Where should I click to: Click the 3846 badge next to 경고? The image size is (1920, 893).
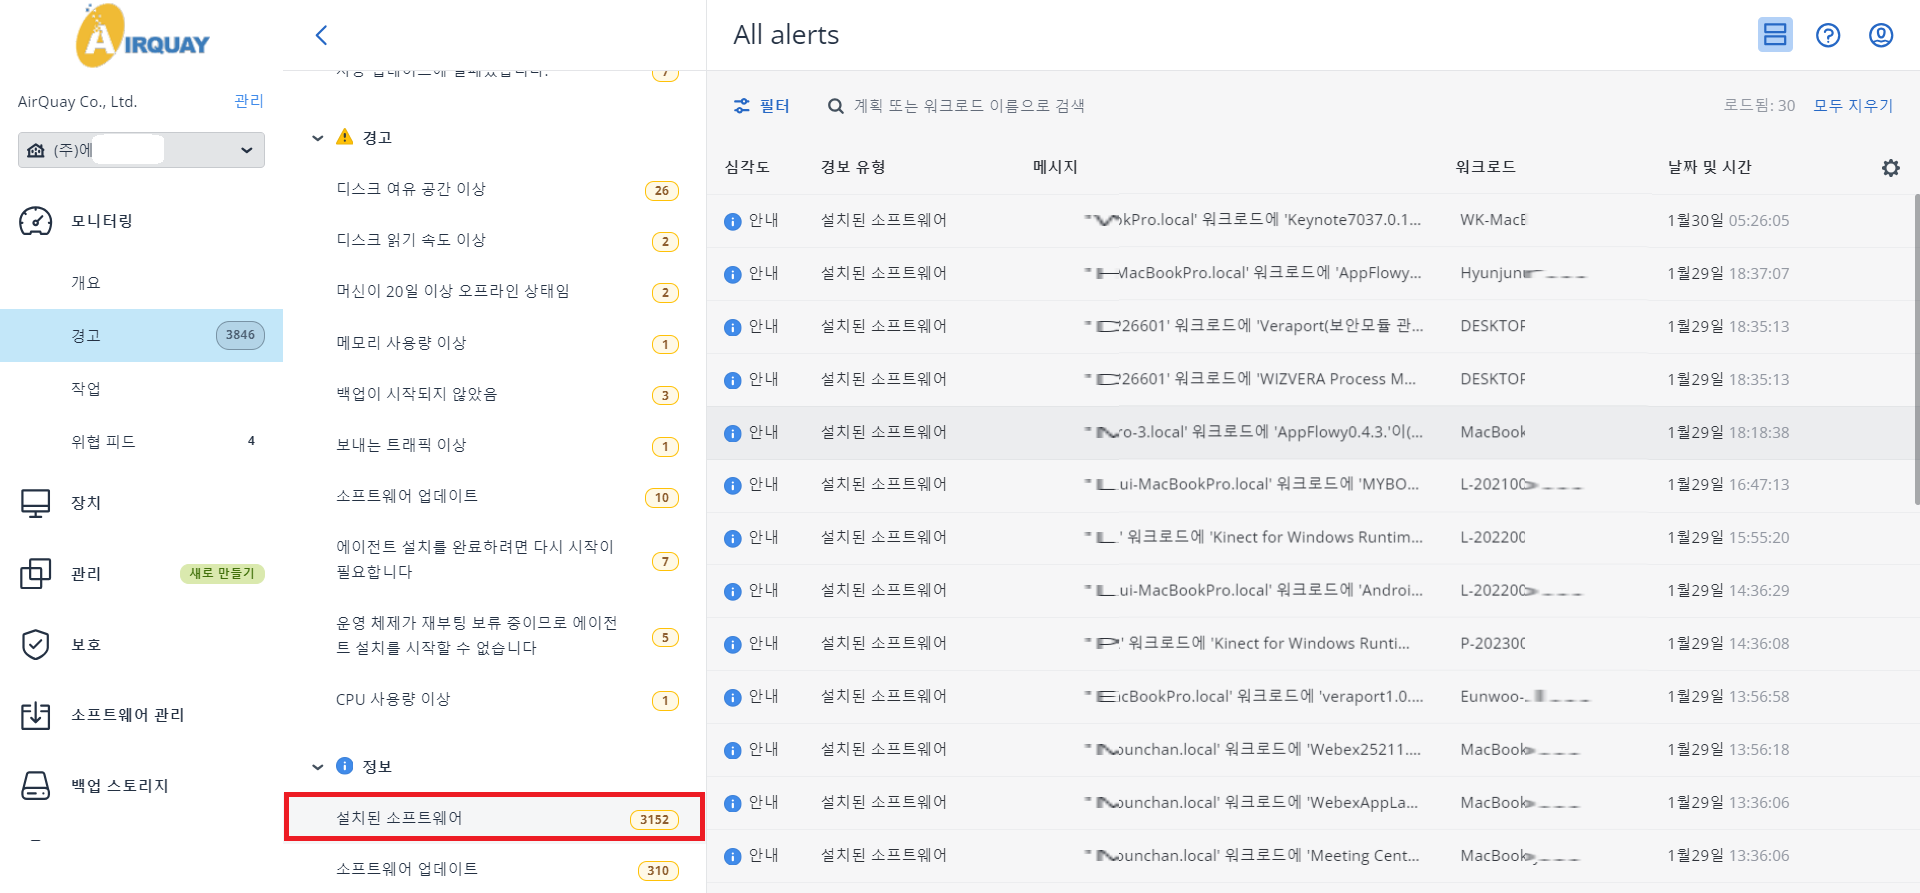[x=240, y=335]
